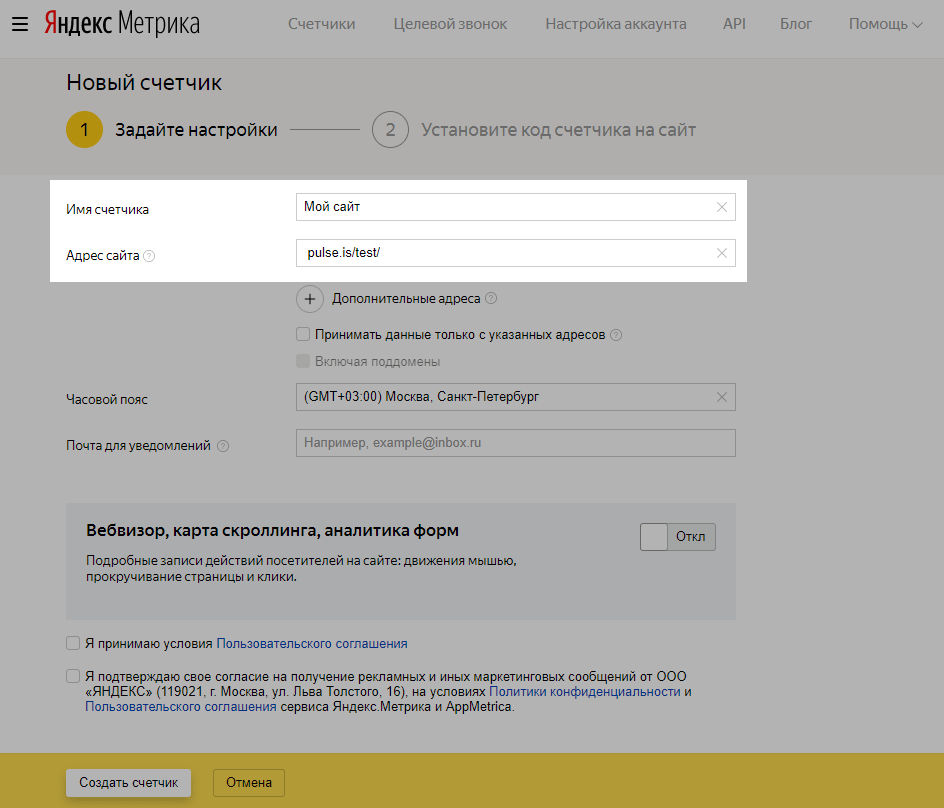
Task: Check the marketing messages consent checkbox
Action: pyautogui.click(x=73, y=675)
